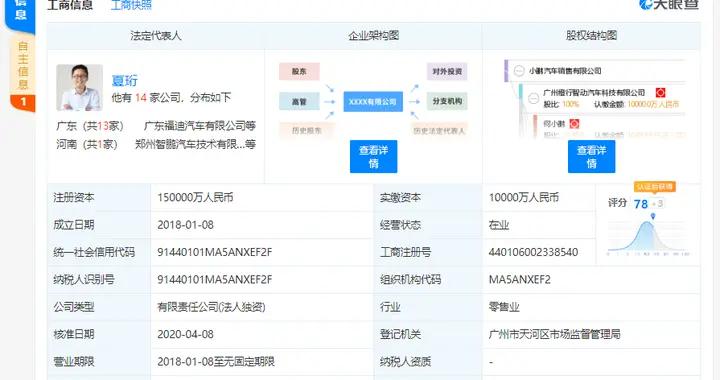
Task: Click the 法定代表人 column header
Action: (156, 36)
